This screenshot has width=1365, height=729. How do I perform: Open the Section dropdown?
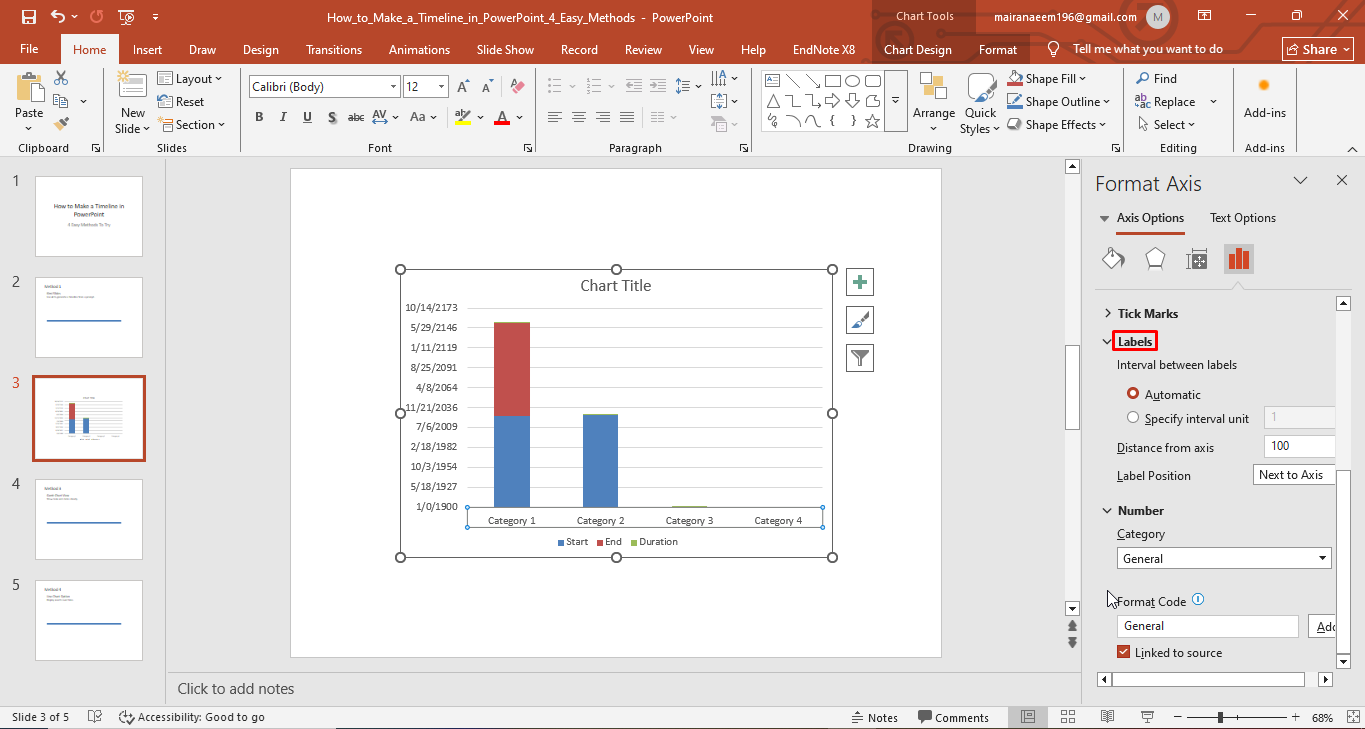point(191,125)
